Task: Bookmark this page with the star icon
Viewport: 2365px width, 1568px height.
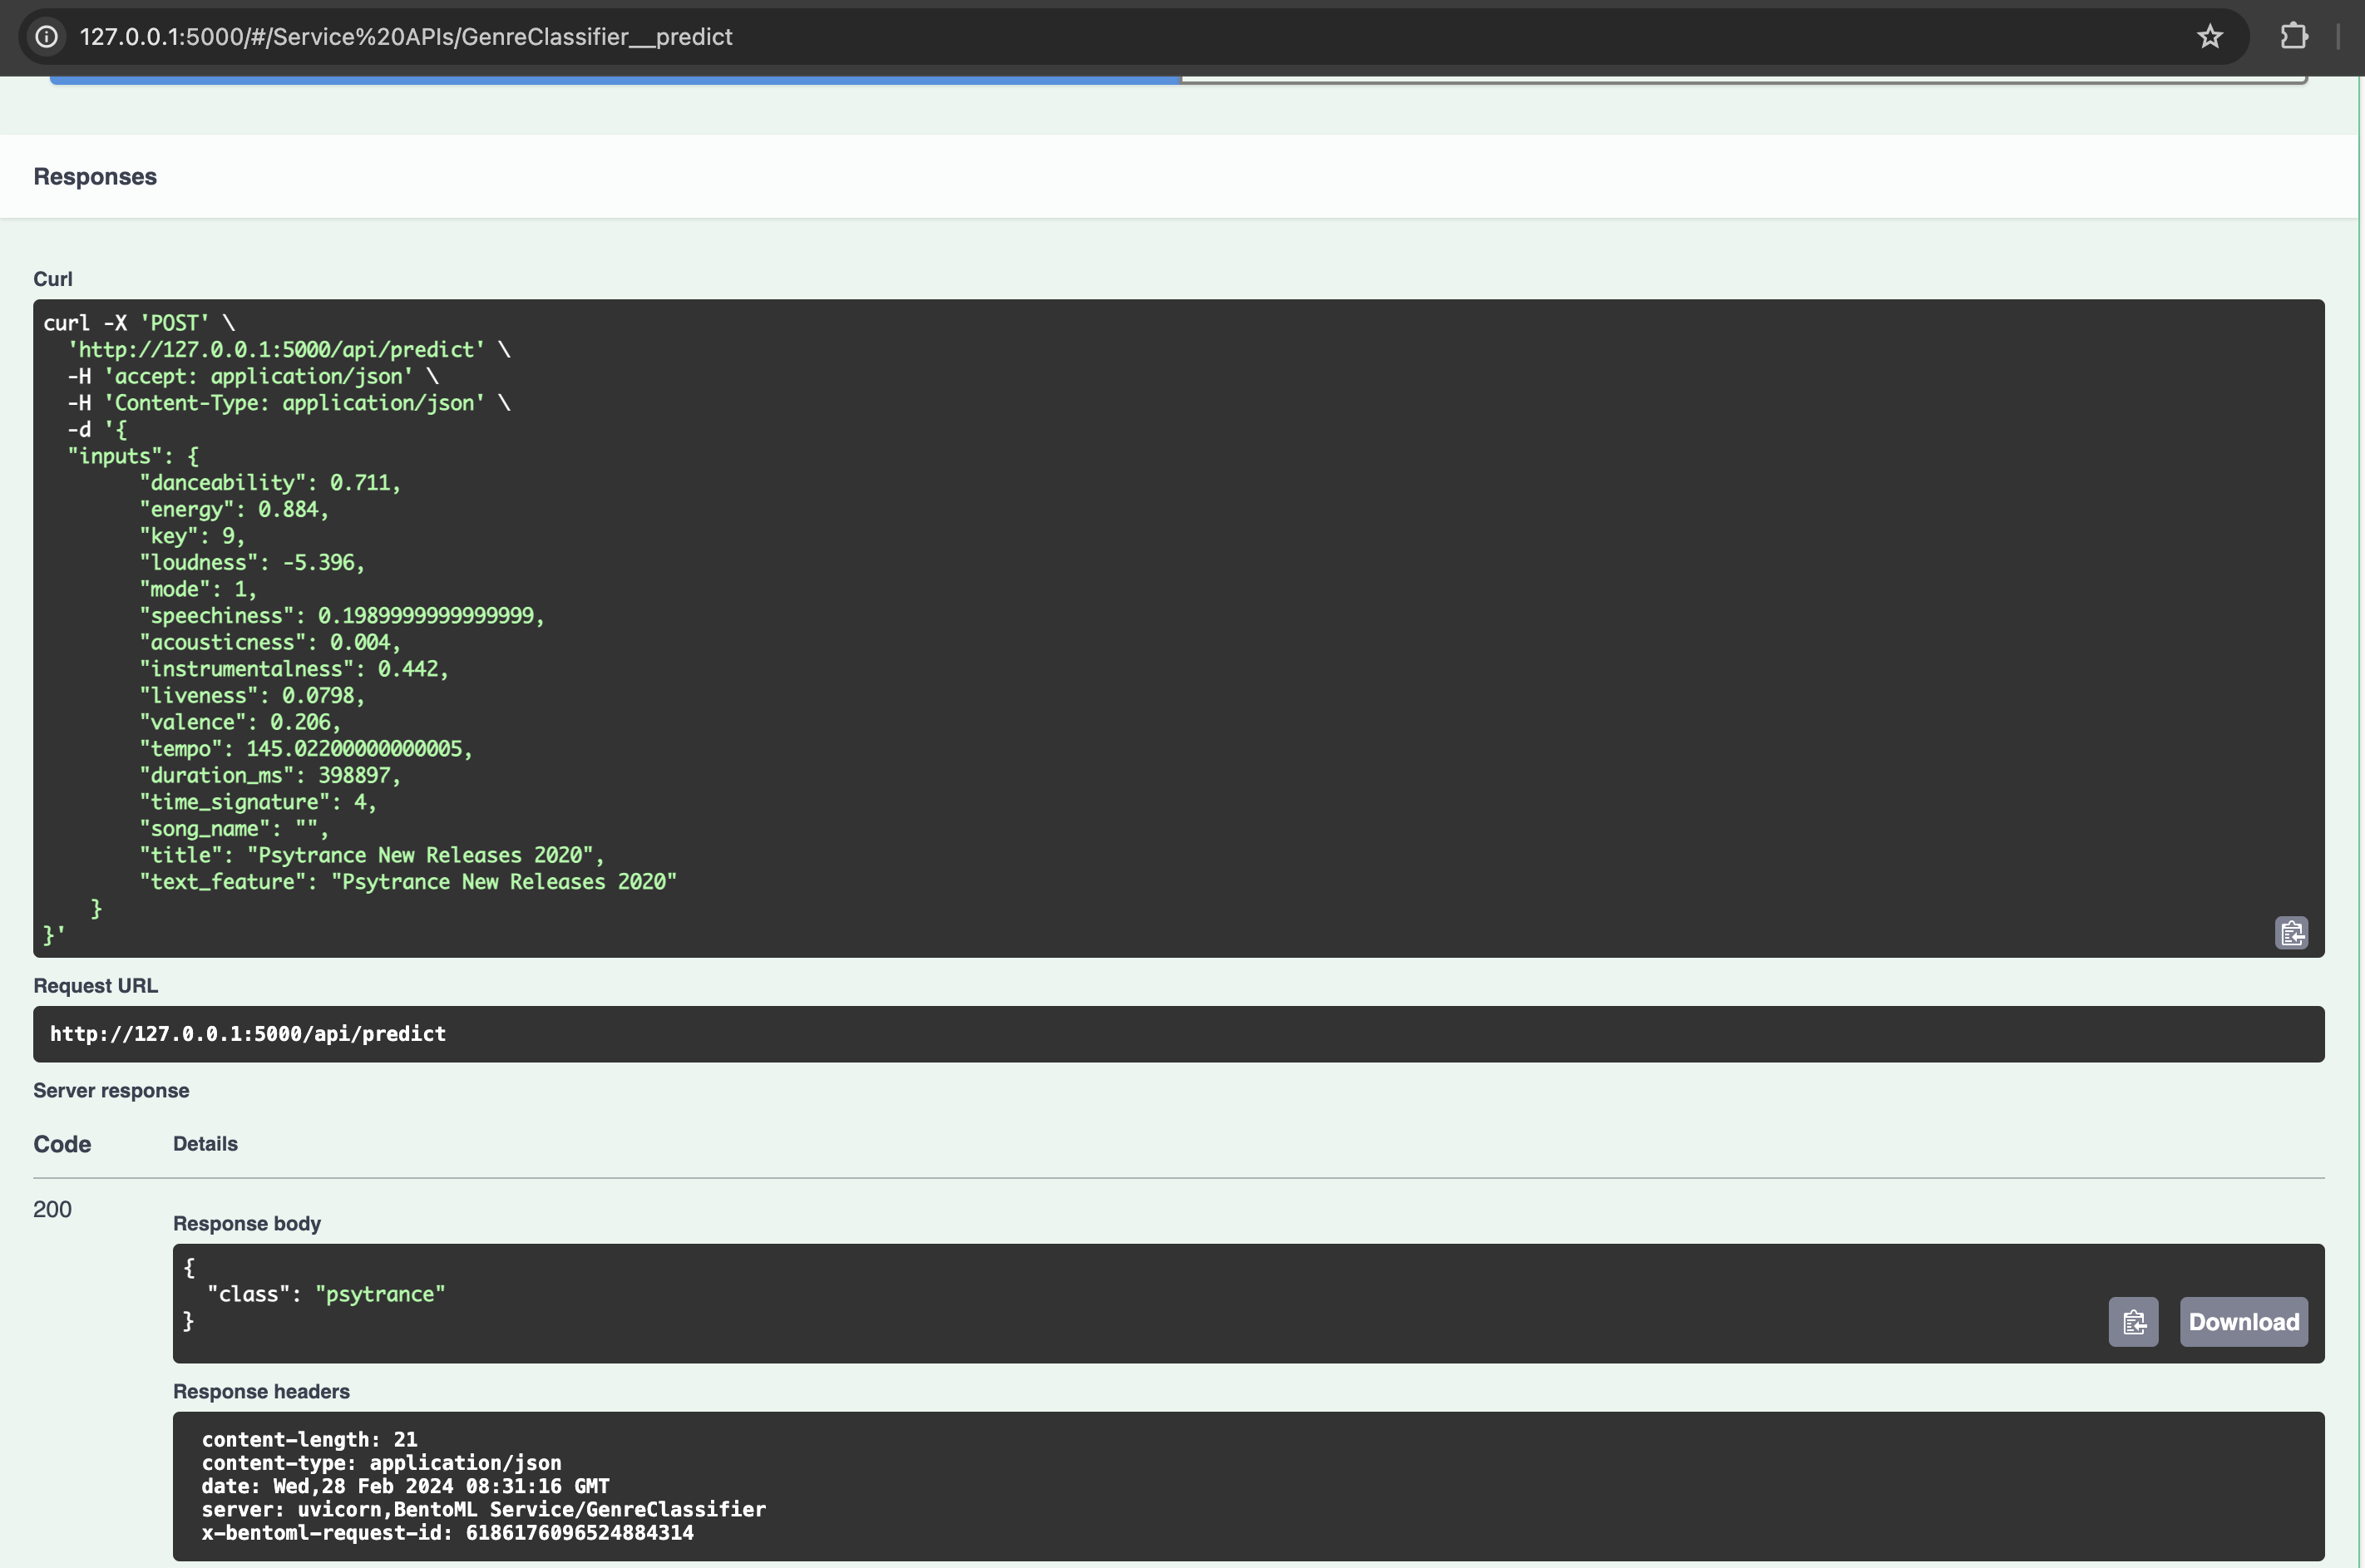Action: click(2209, 37)
